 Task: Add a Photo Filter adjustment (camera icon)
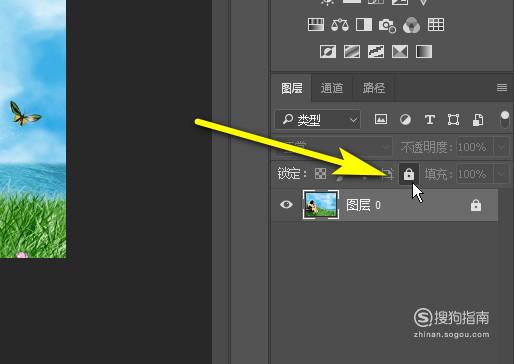(387, 25)
